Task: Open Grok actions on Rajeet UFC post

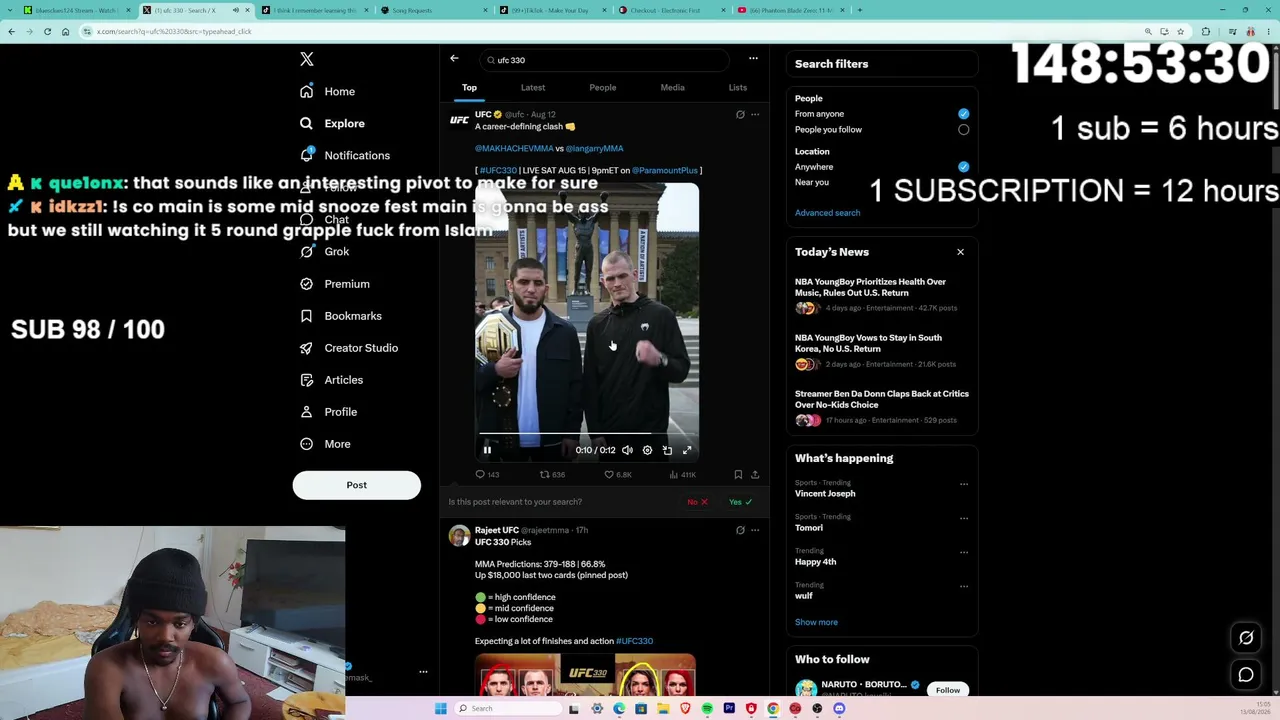Action: point(740,530)
